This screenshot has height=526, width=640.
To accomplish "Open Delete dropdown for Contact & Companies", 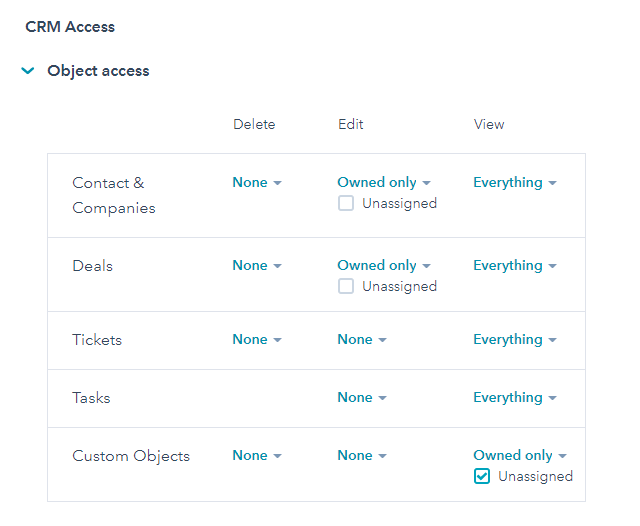I will click(x=257, y=182).
